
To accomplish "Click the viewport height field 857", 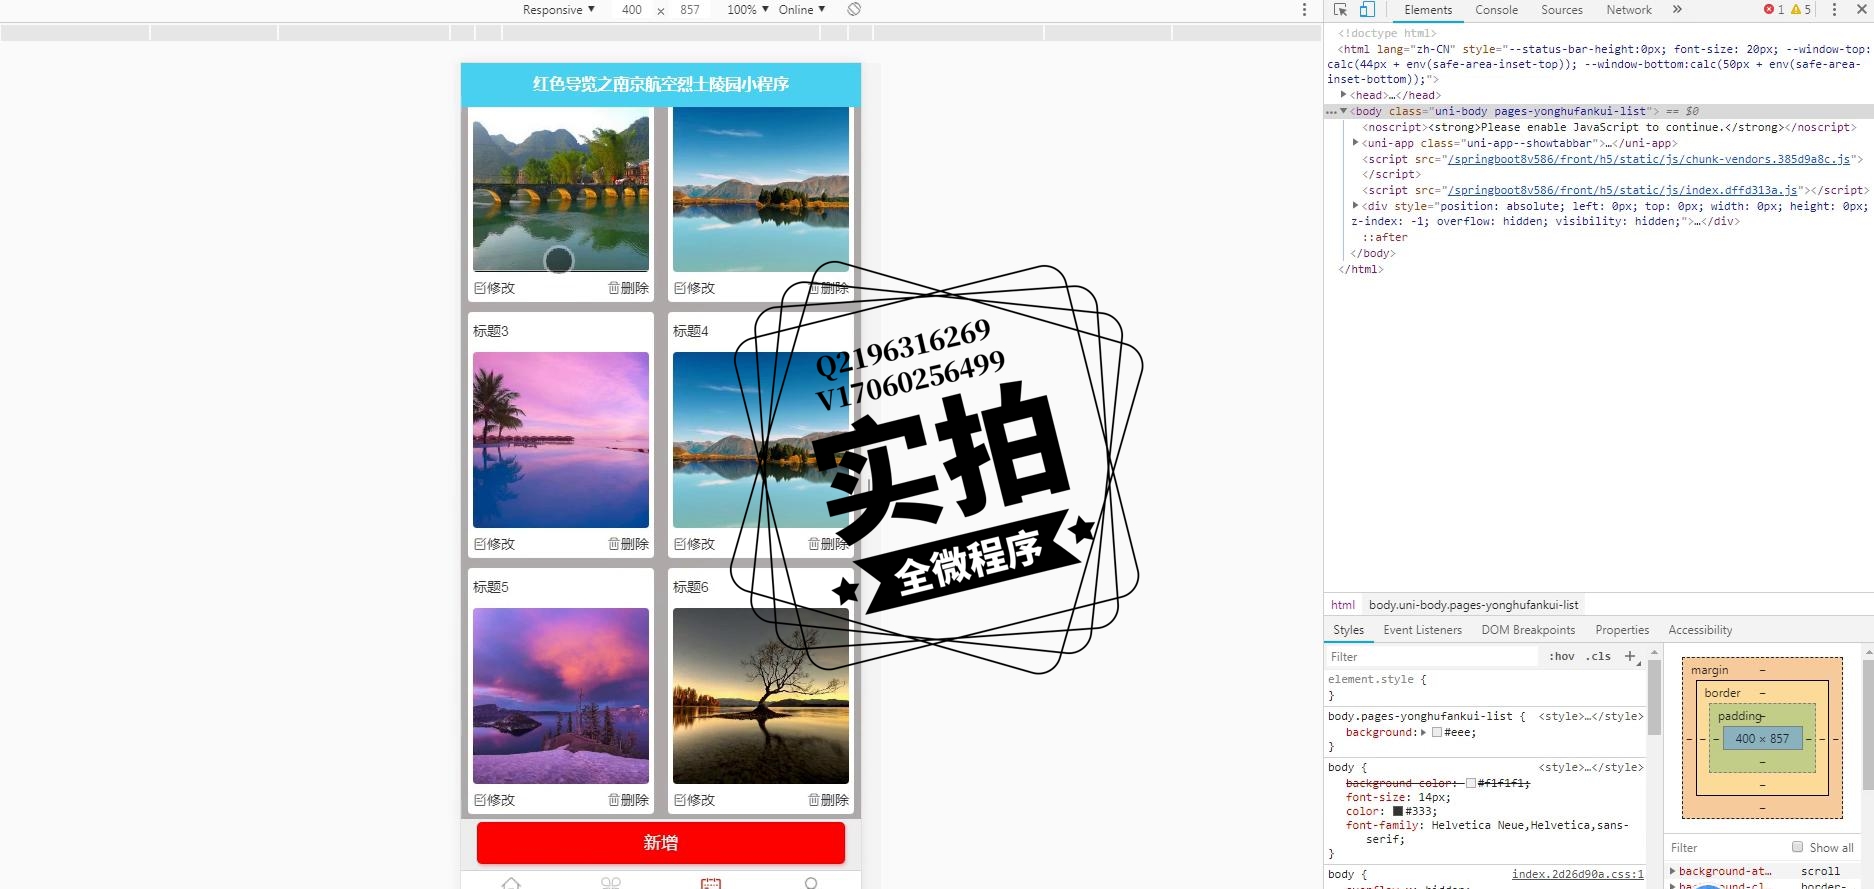I will (690, 10).
